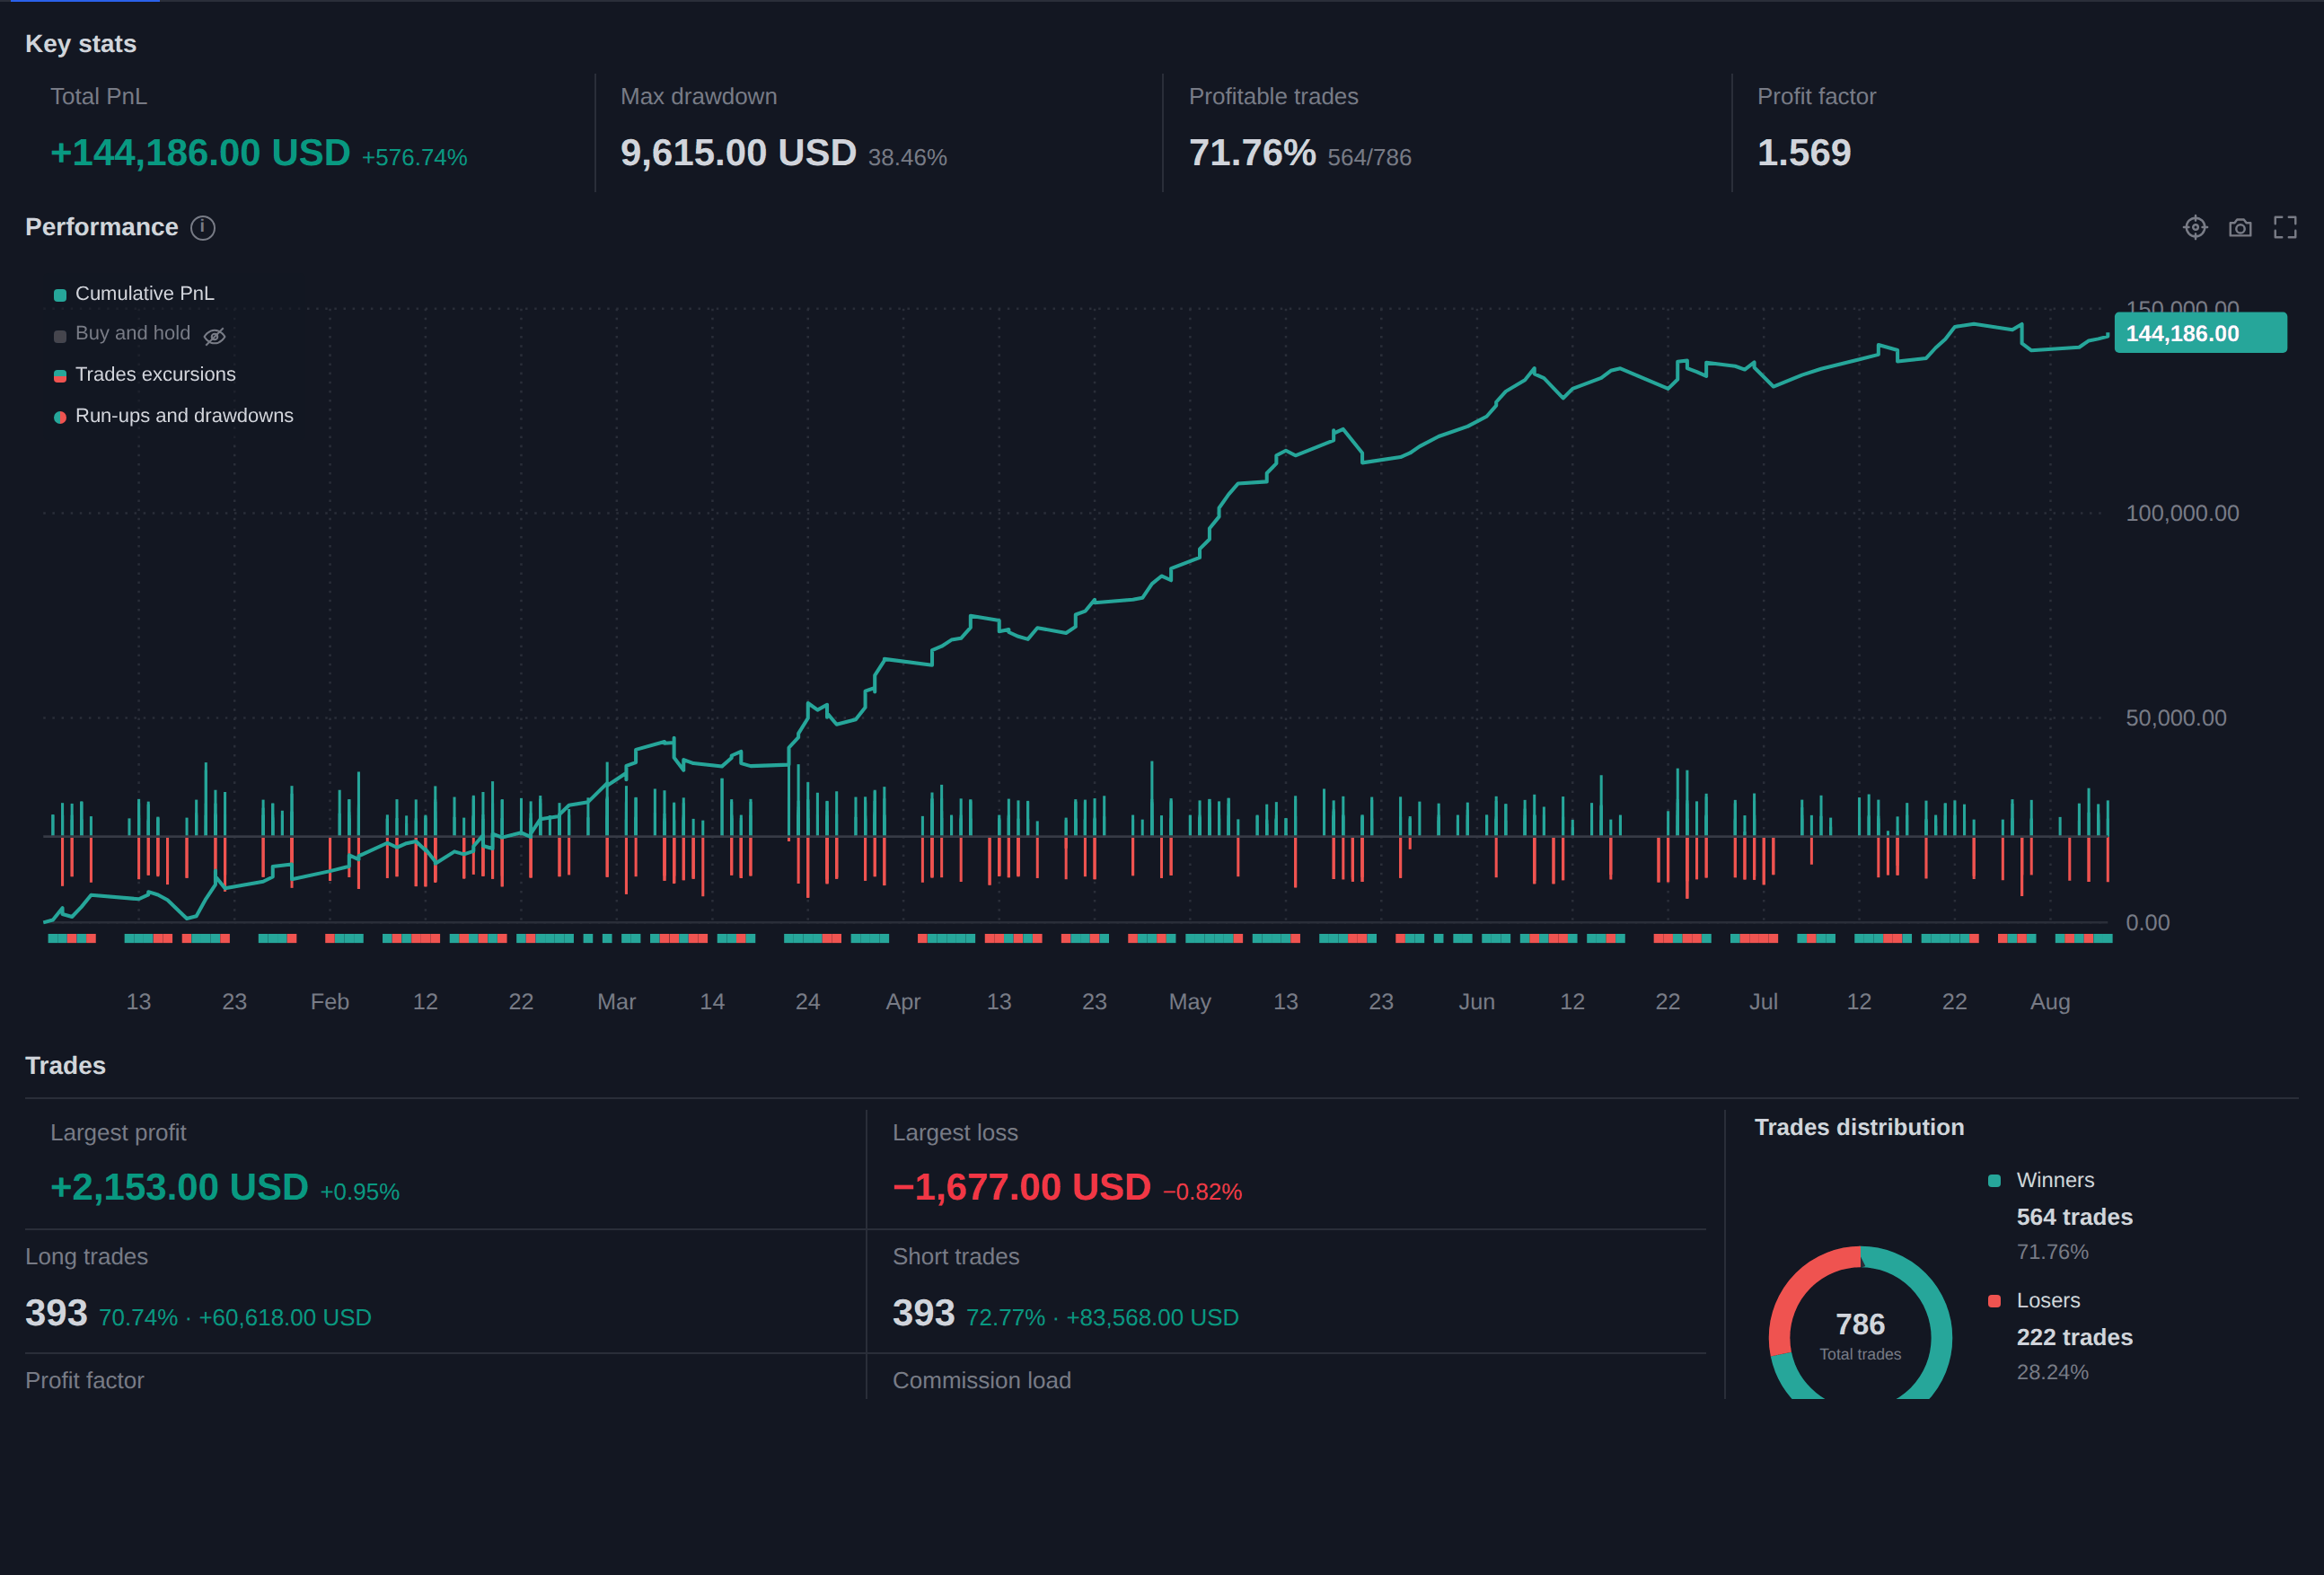The width and height of the screenshot is (2324, 1575).
Task: Click the crossed-eye icon beside Buy and hold
Action: coord(214,336)
